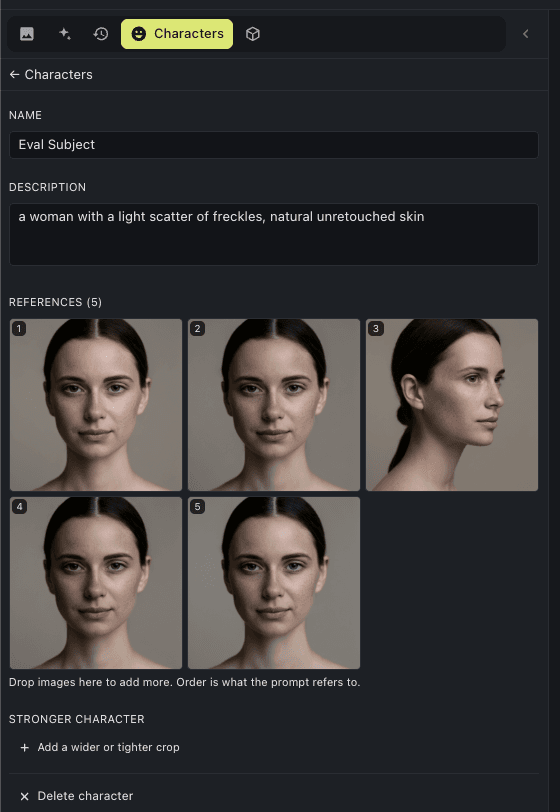Click the NAME label
560x812 pixels.
(25, 115)
